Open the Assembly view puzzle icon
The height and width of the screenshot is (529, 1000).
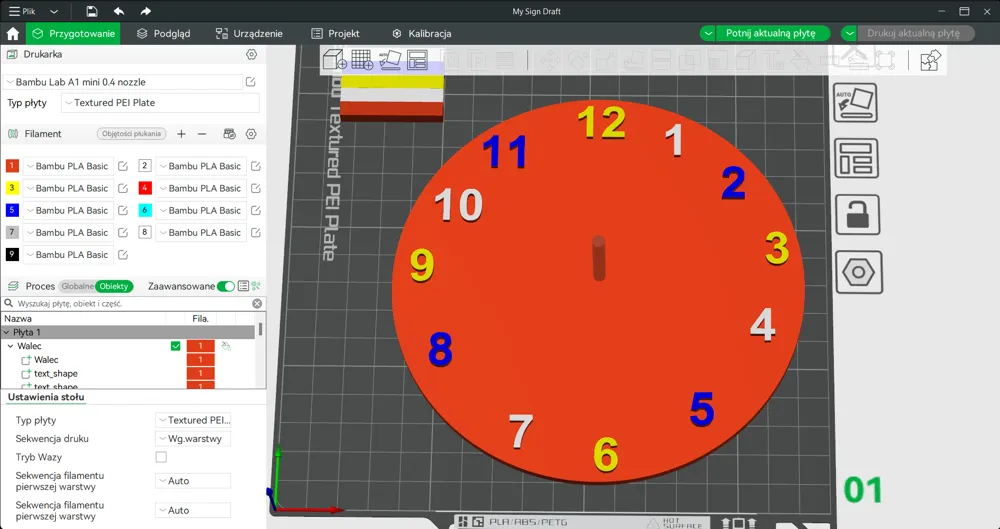(930, 61)
